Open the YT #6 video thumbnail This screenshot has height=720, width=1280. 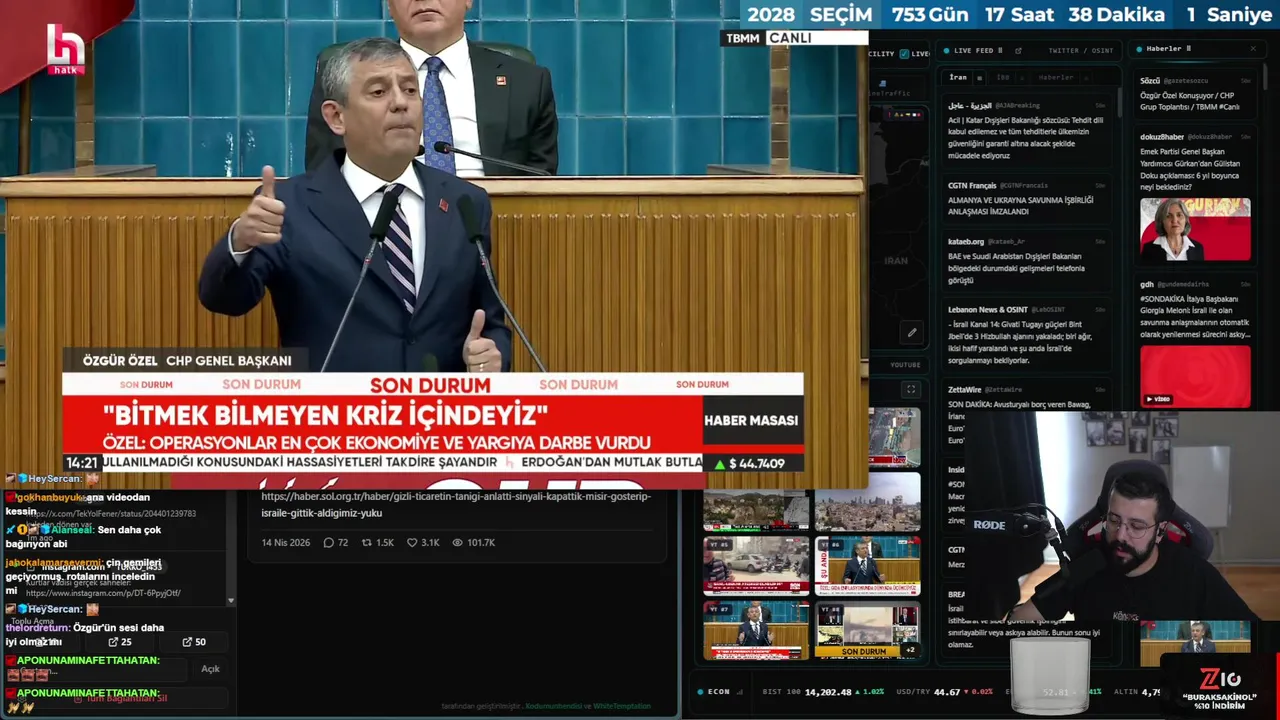867,566
